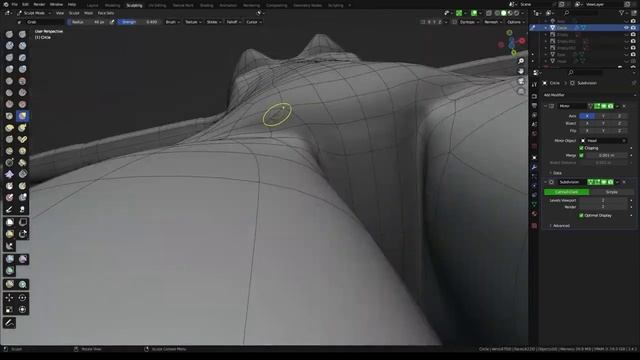Toggle radius pressure sensitivity pen icon
This screenshot has width=640, height=360.
coord(112,22)
